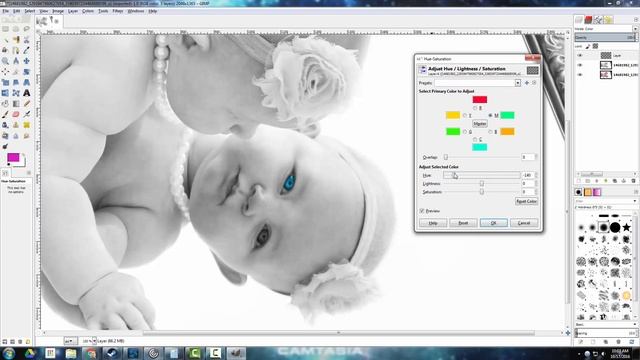640x360 pixels.
Task: Click the Reset button
Action: 463,223
